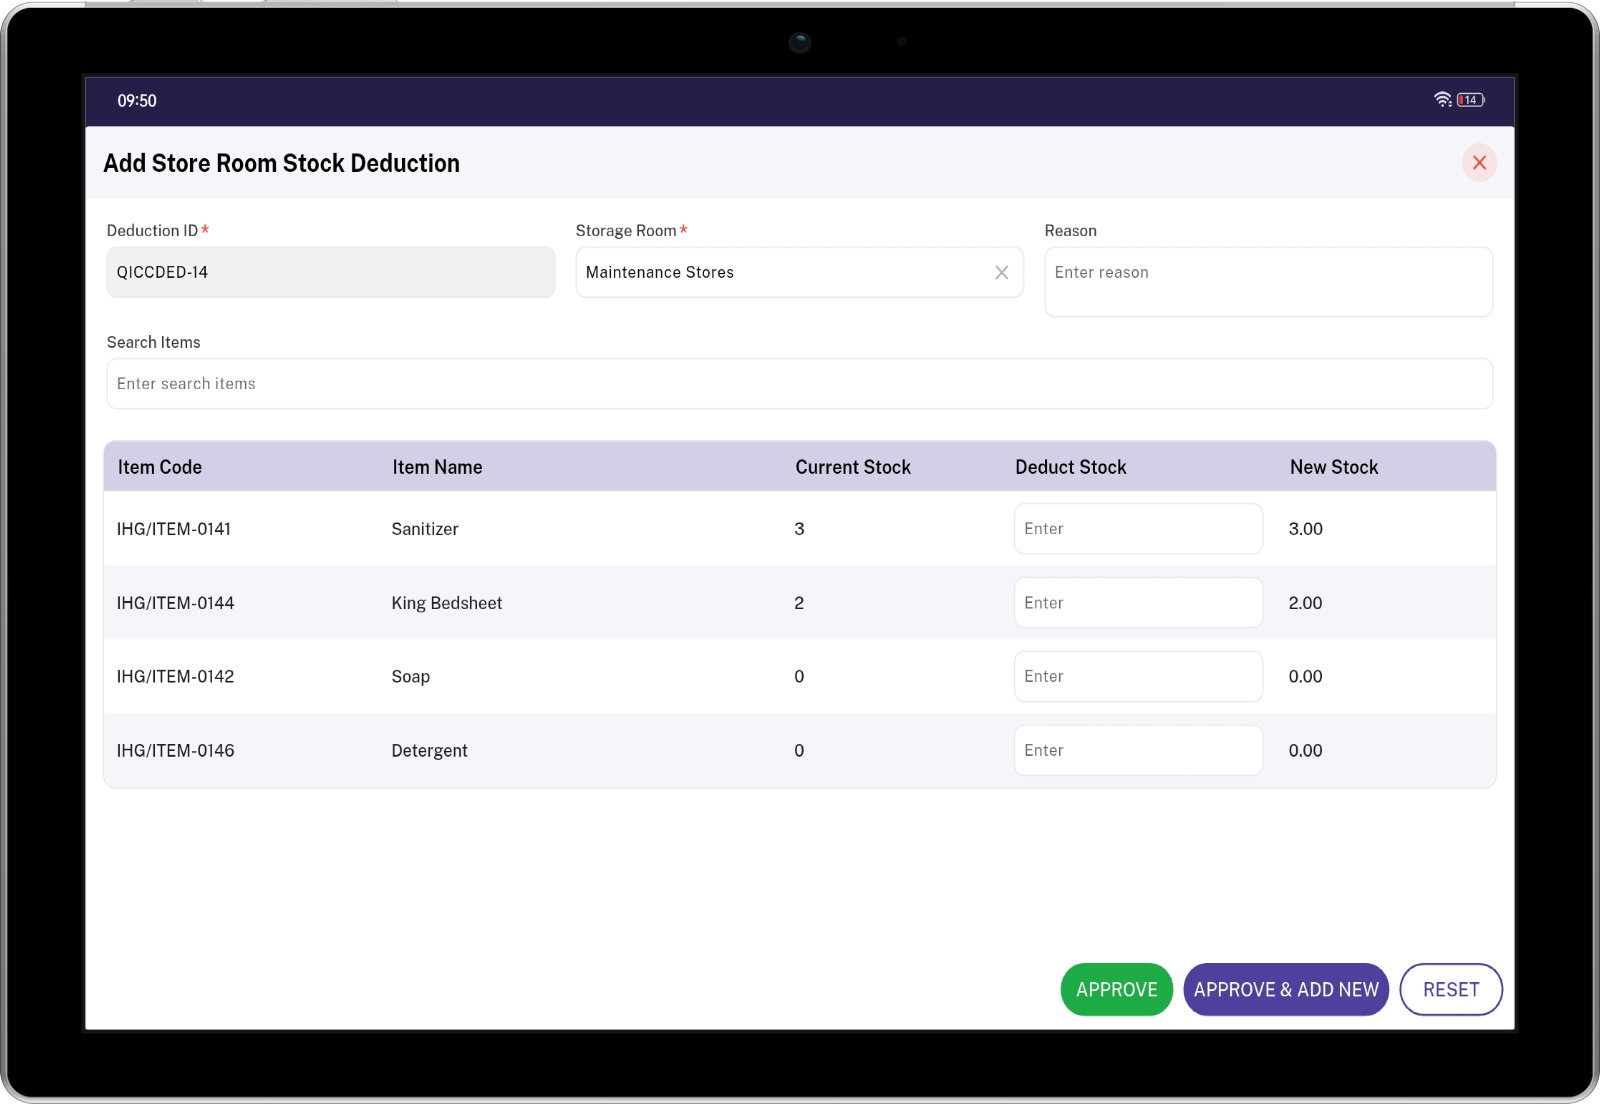
Task: Click the green APPROVE button
Action: 1116,990
